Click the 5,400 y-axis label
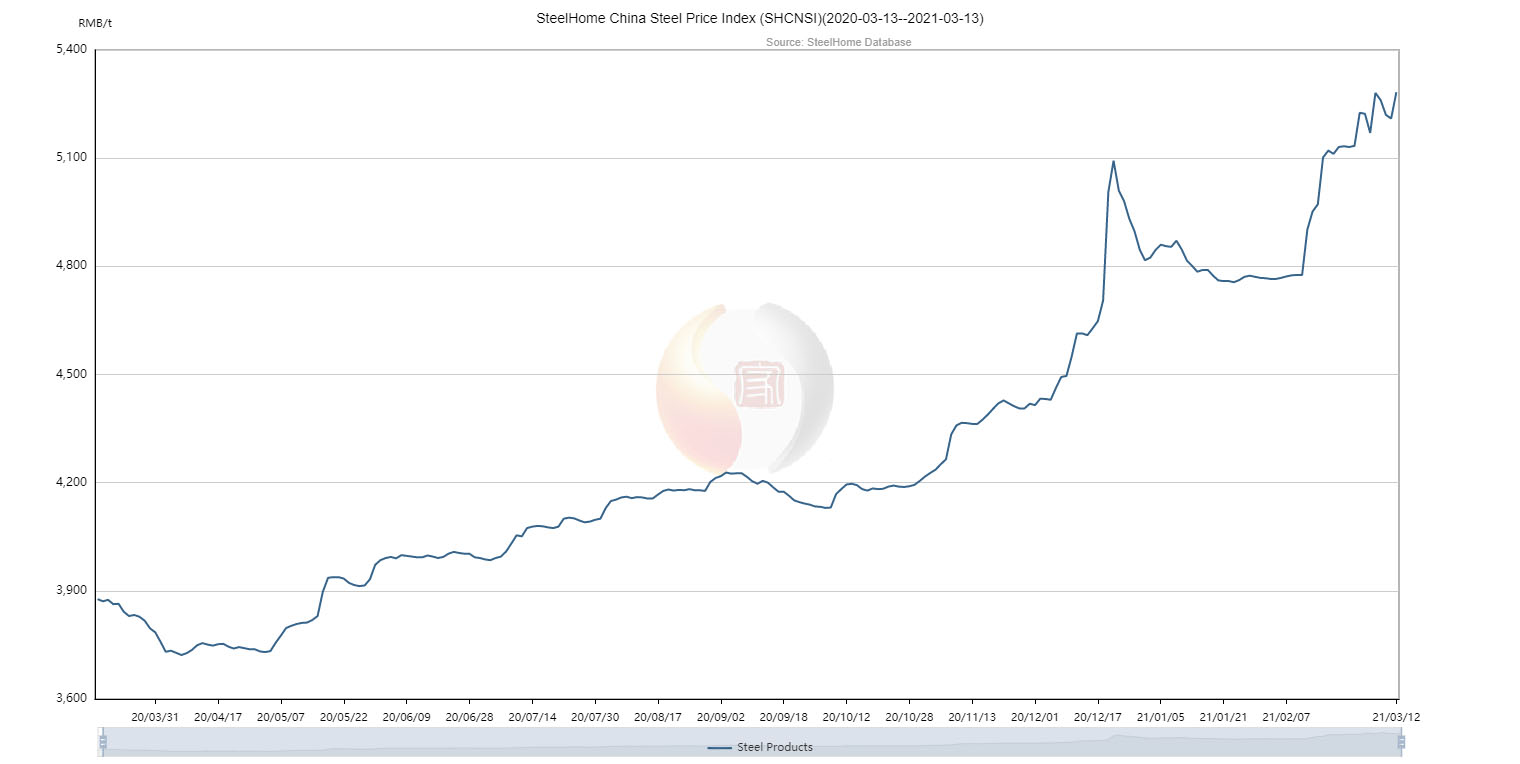The width and height of the screenshot is (1520, 764). coord(73,49)
